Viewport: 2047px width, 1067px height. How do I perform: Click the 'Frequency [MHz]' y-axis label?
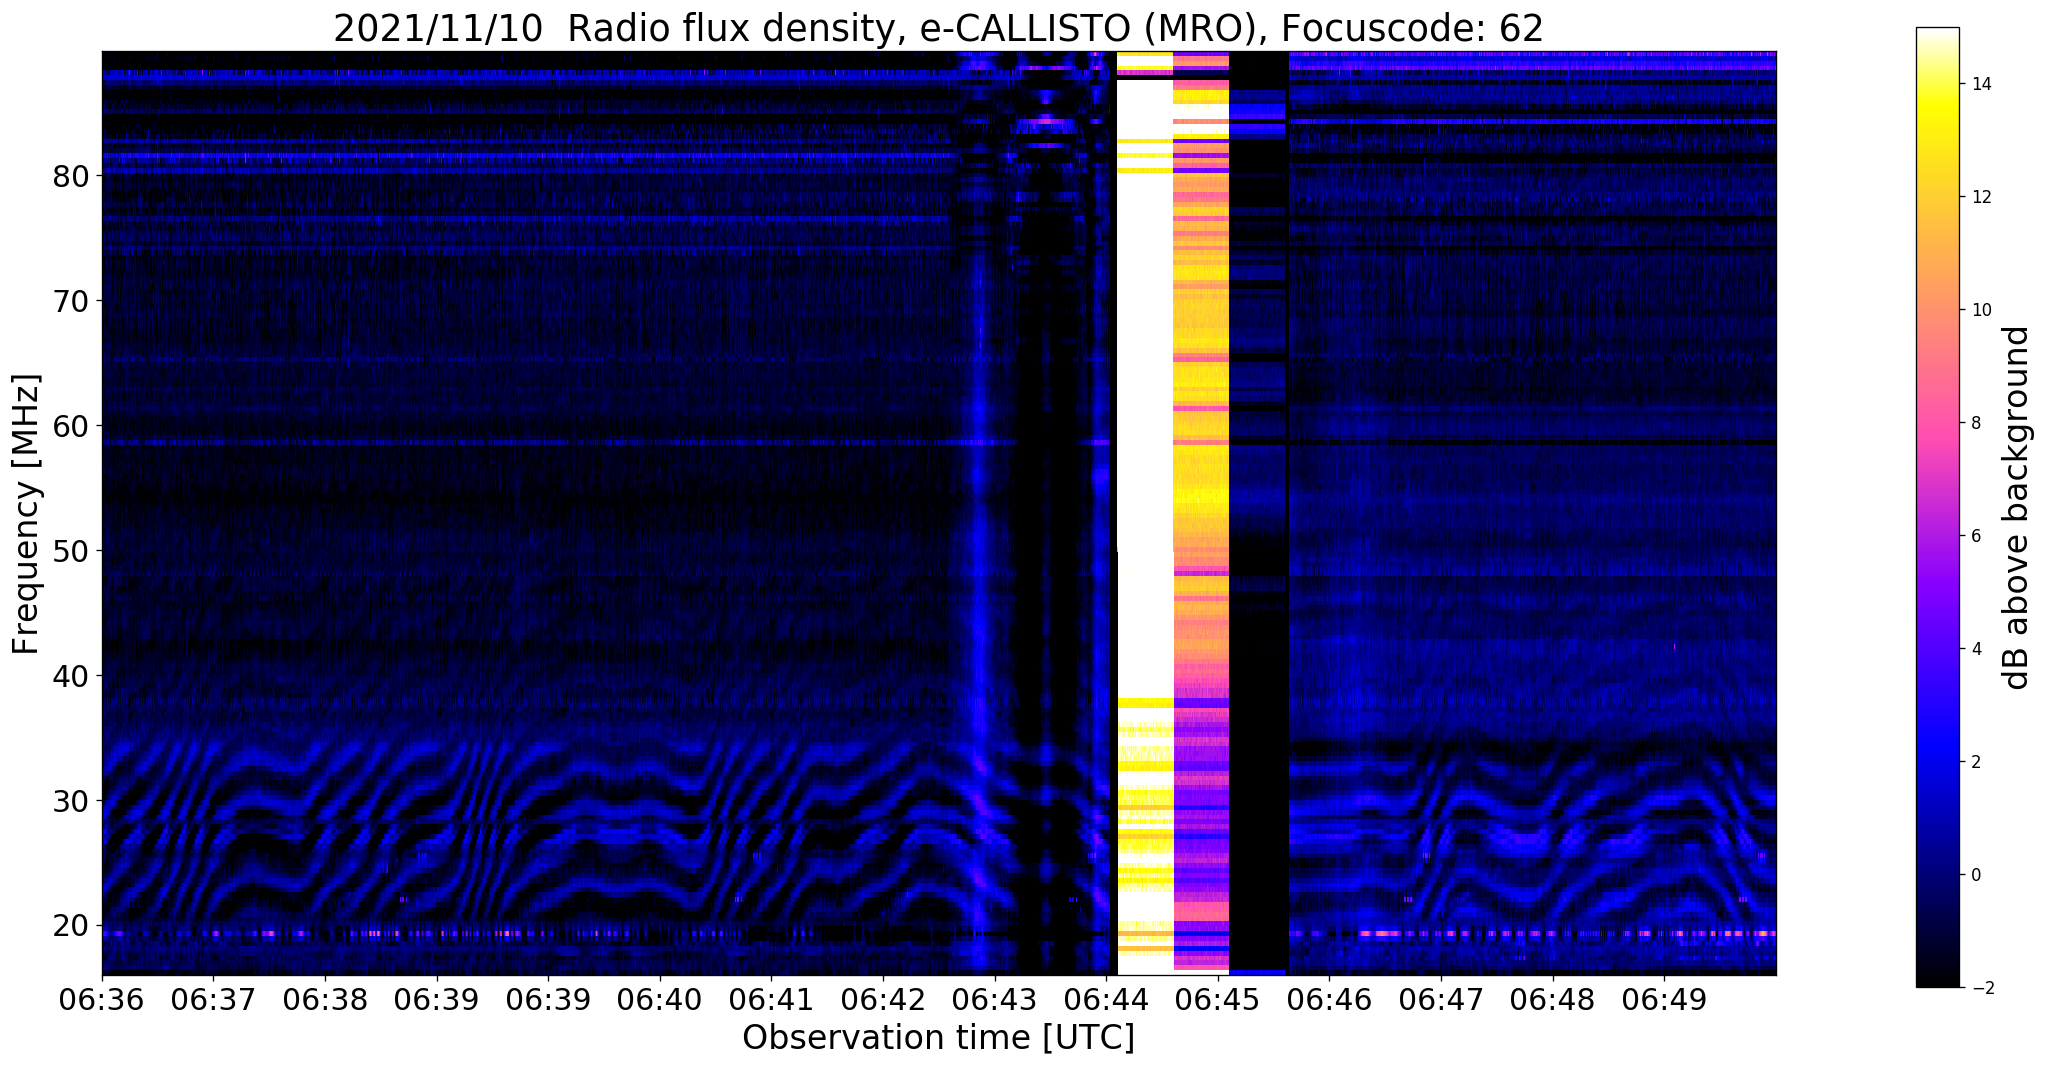pyautogui.click(x=27, y=514)
